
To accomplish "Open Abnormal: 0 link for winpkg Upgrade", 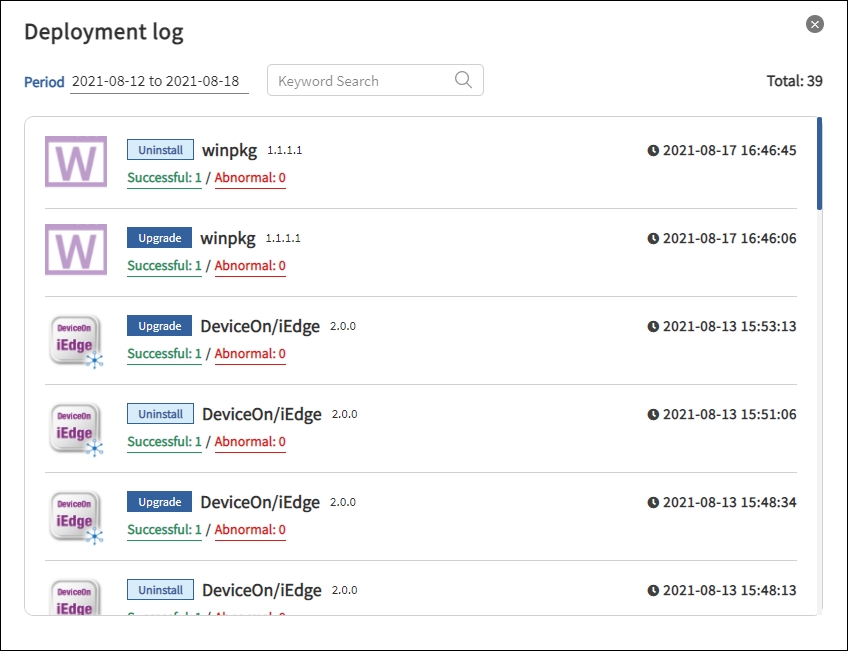I will (250, 266).
